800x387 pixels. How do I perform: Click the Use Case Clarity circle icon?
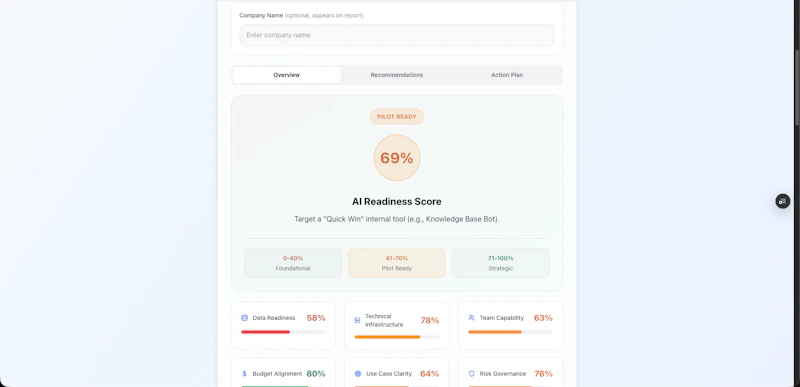(x=358, y=374)
